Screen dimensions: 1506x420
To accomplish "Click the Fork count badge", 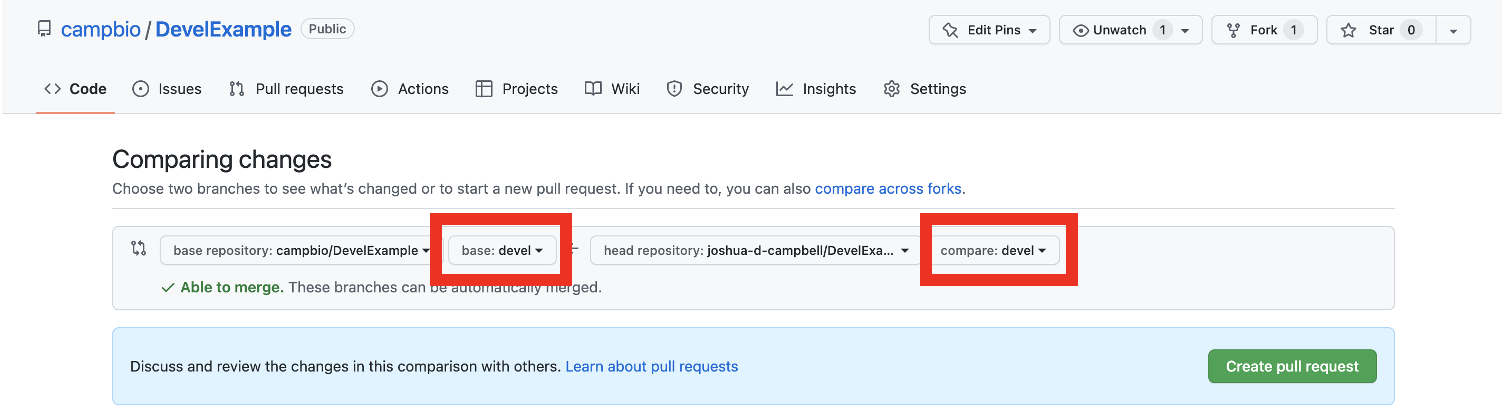I will pyautogui.click(x=1294, y=30).
